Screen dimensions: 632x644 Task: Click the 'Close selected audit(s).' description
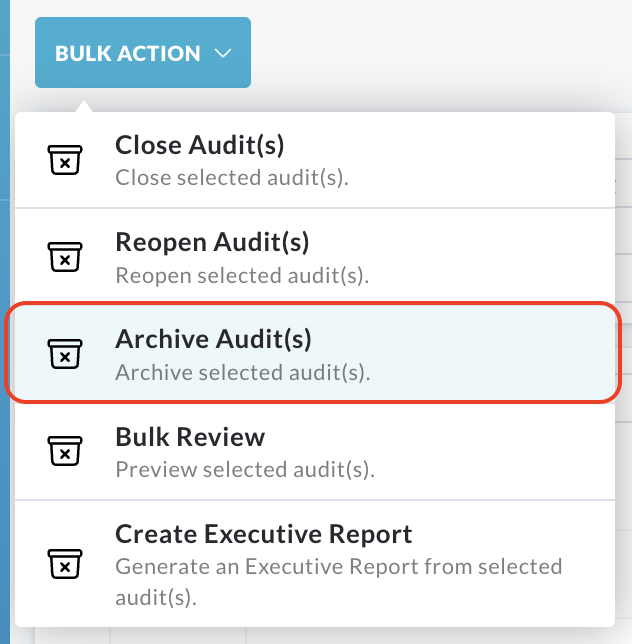[232, 178]
